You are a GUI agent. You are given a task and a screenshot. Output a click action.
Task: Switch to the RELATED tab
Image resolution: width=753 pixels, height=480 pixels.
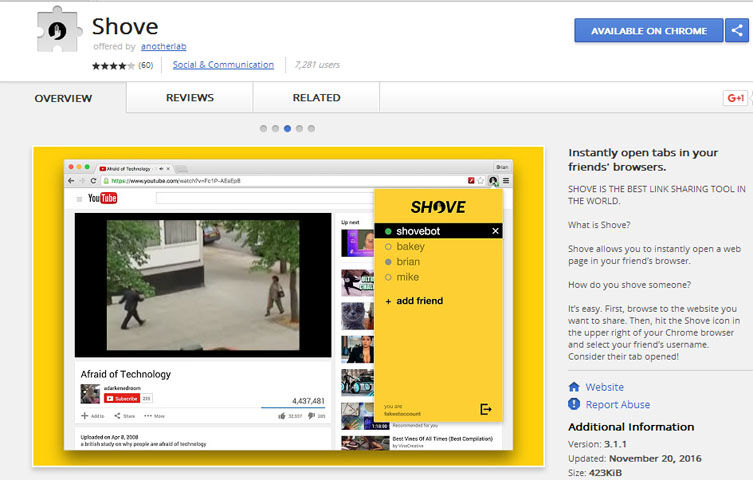(316, 97)
